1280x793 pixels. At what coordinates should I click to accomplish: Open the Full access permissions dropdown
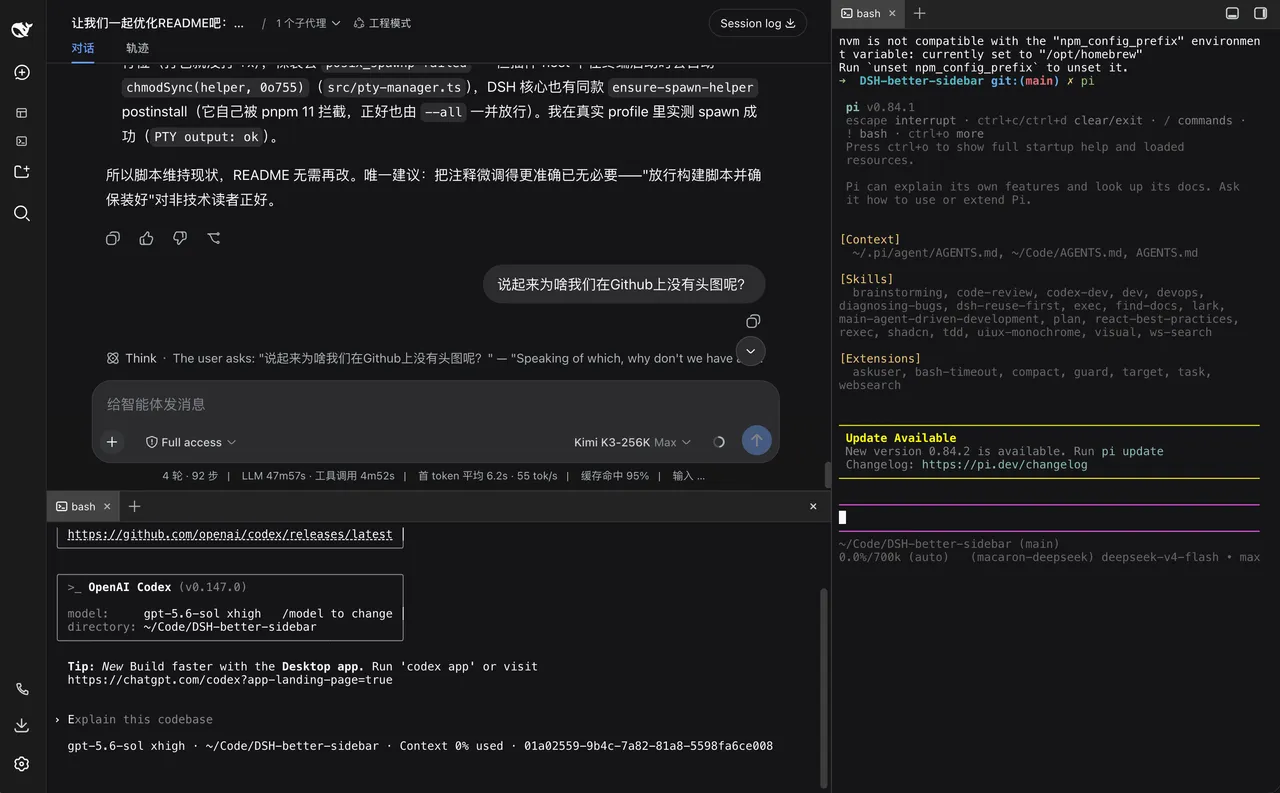191,442
